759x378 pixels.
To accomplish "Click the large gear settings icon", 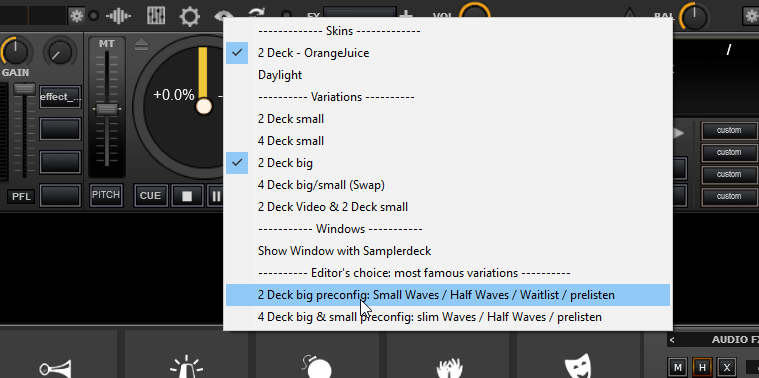I will (190, 16).
